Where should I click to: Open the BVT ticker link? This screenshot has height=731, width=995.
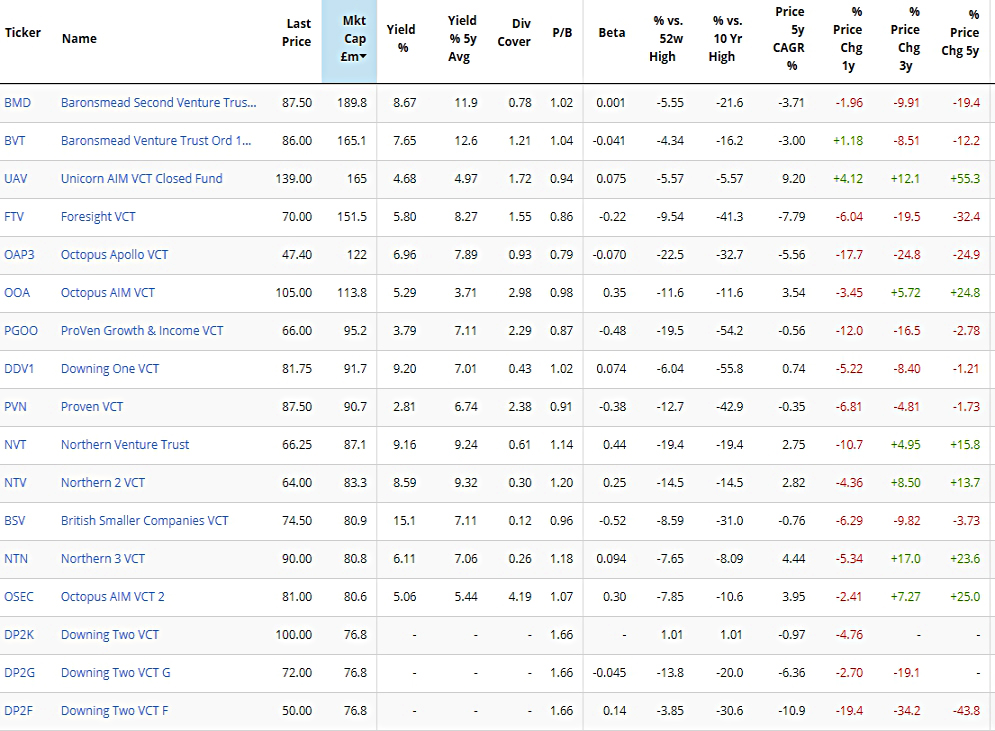pos(15,141)
